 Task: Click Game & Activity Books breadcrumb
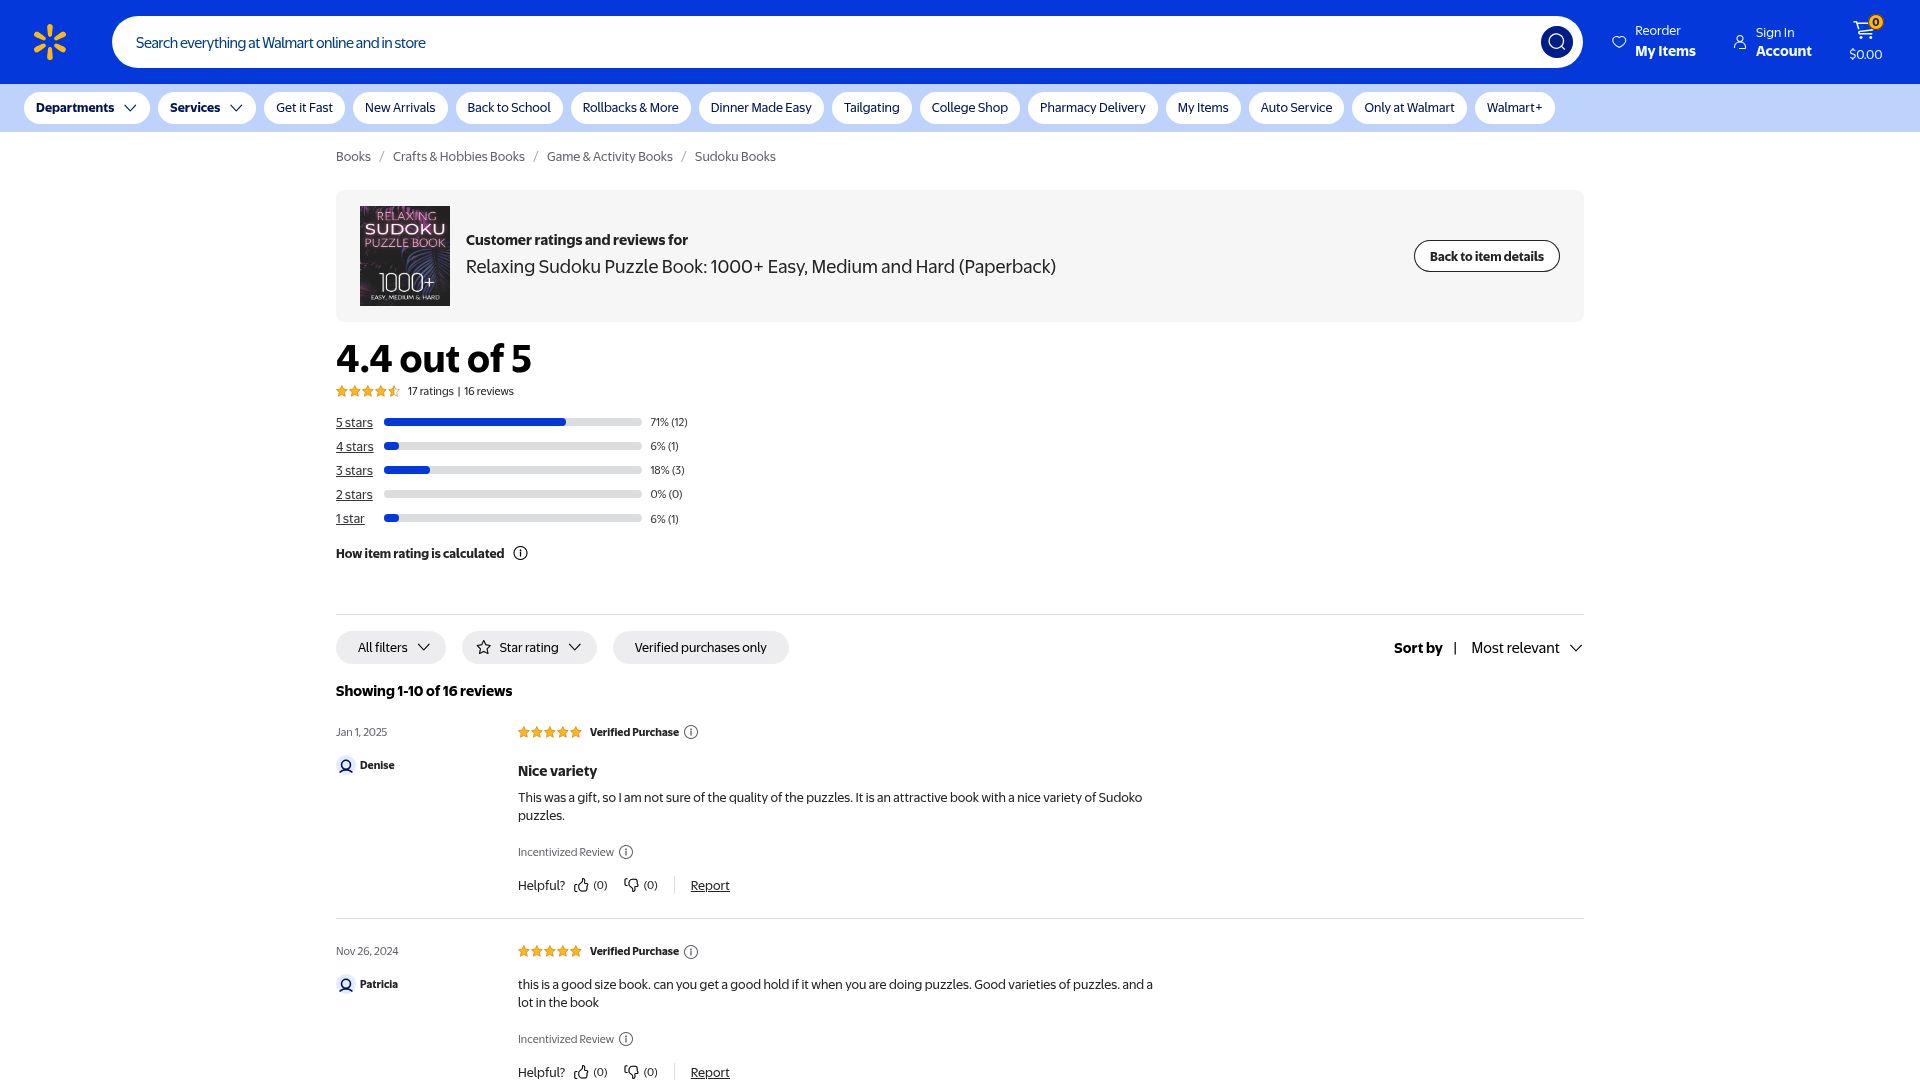pyautogui.click(x=610, y=157)
